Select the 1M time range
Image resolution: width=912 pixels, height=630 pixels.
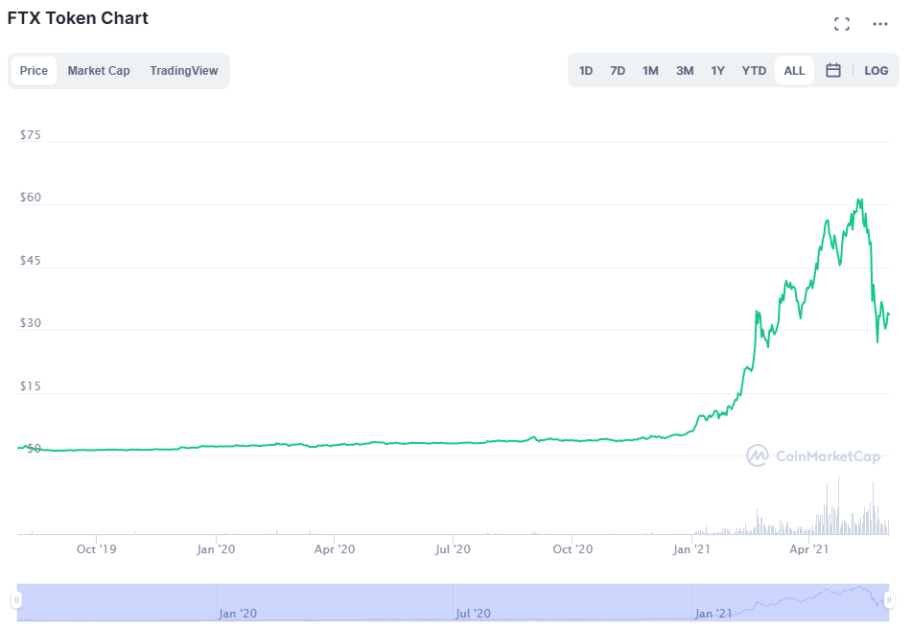(650, 71)
